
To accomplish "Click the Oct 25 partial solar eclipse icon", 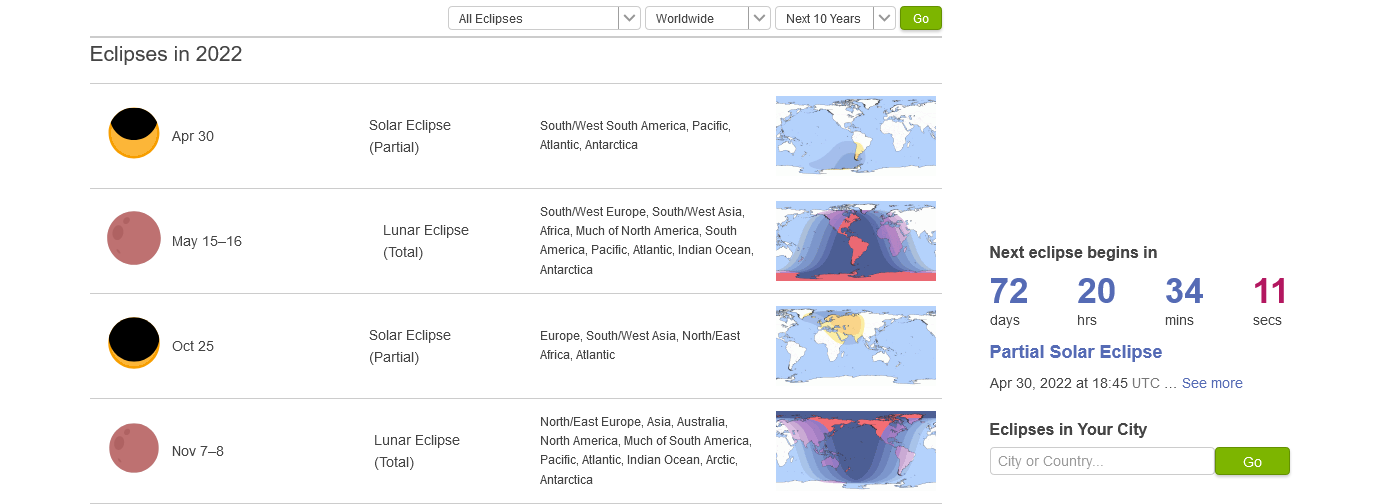I will click(134, 343).
